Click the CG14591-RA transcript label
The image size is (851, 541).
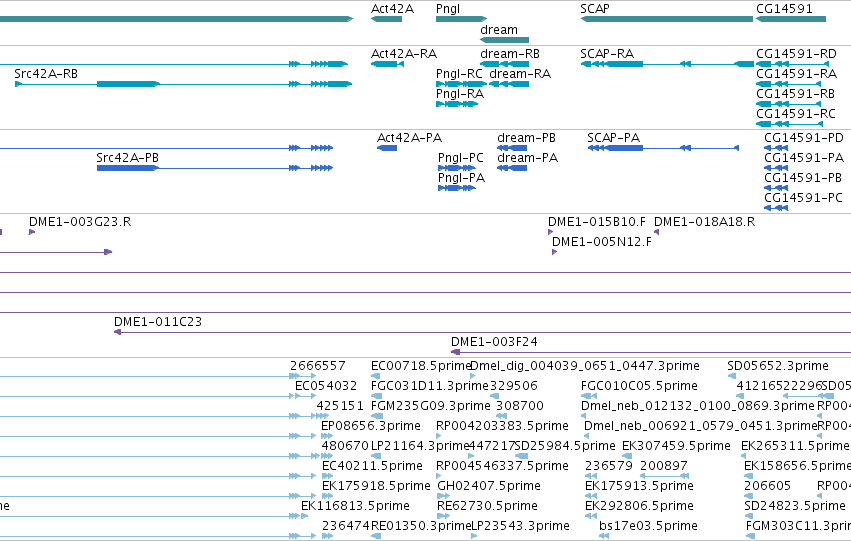click(796, 74)
